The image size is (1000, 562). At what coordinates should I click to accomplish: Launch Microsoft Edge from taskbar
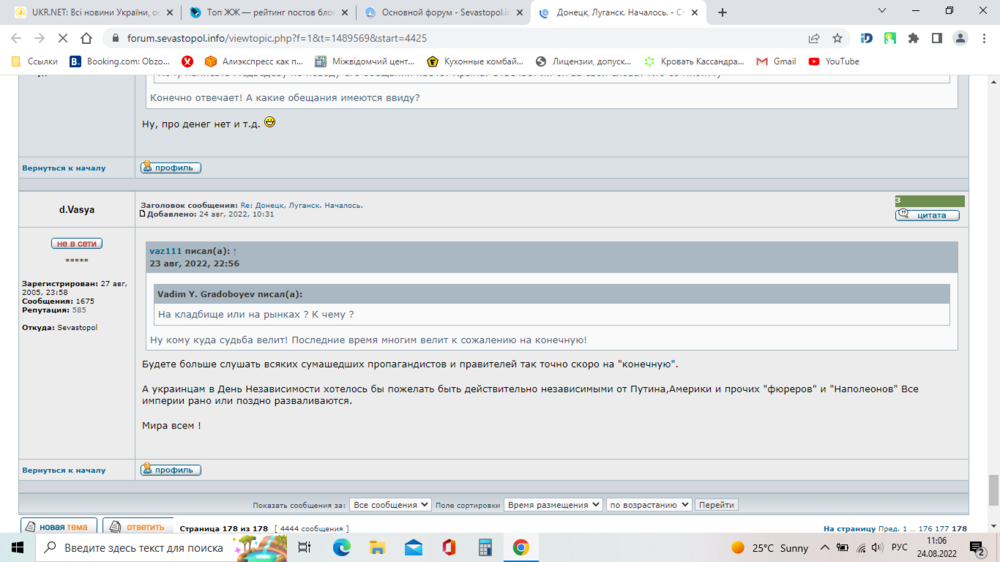point(341,547)
